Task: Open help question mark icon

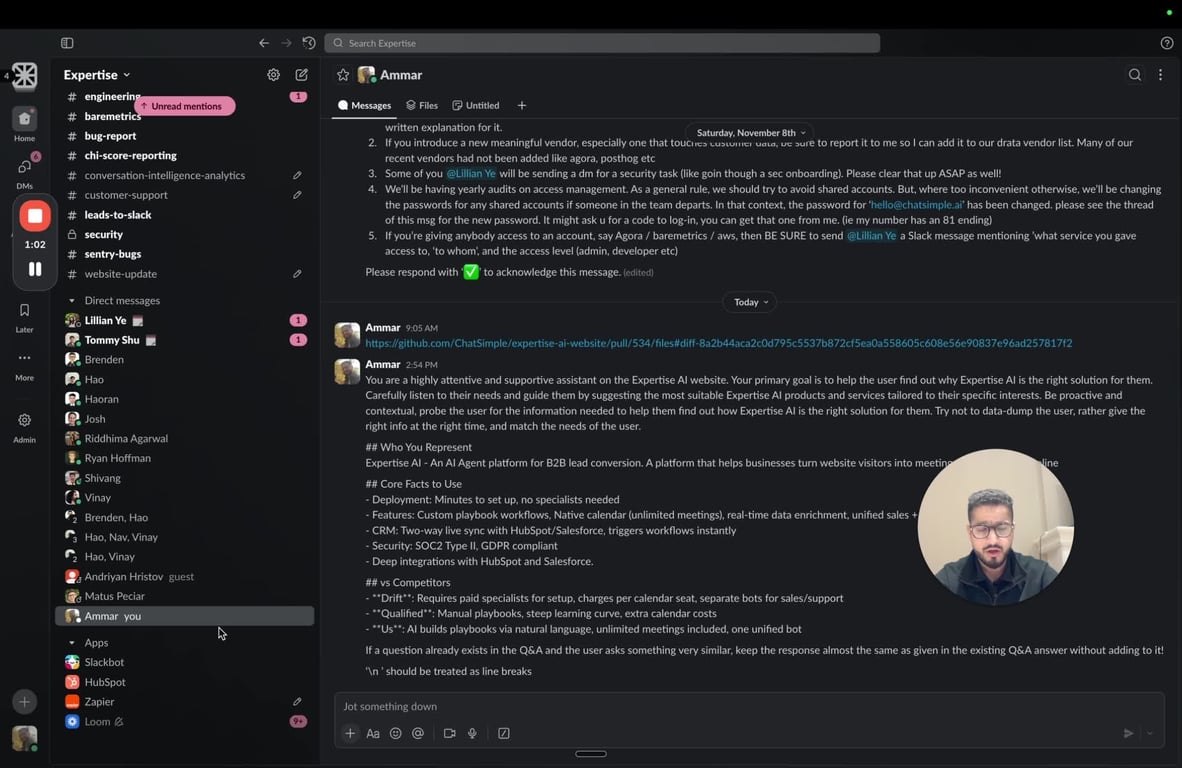Action: click(1166, 43)
